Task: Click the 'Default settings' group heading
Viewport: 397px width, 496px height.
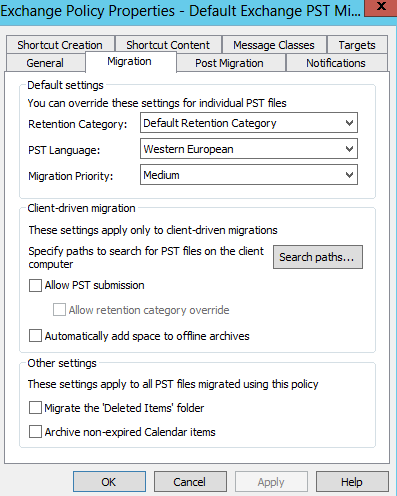Action: (65, 85)
